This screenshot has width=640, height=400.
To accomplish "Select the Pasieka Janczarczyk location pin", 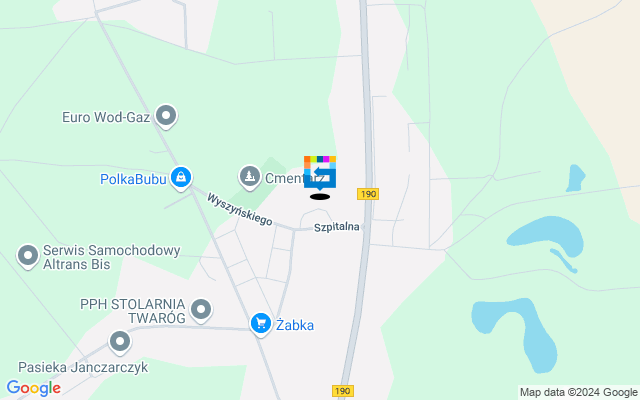I will click(x=120, y=342).
